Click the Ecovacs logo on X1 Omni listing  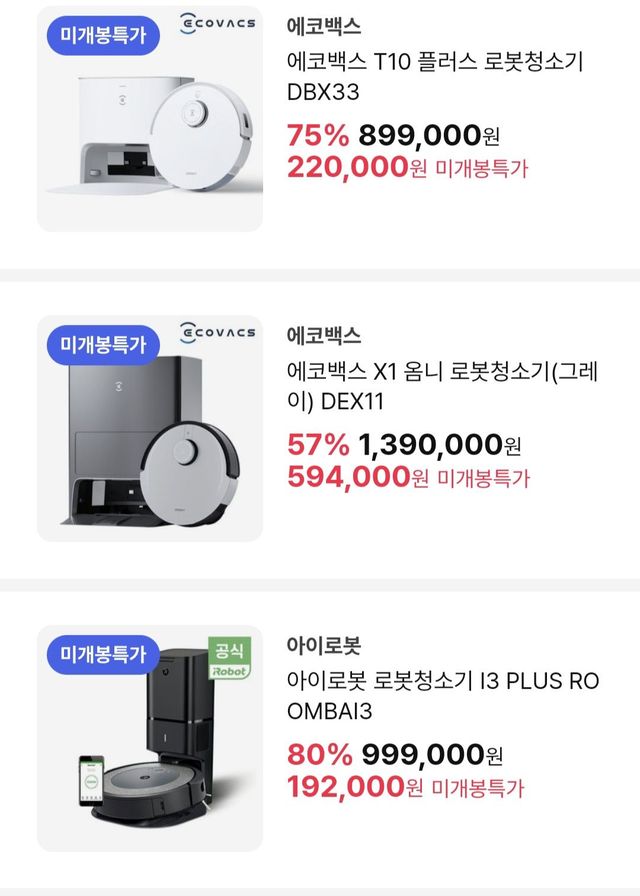coord(217,332)
